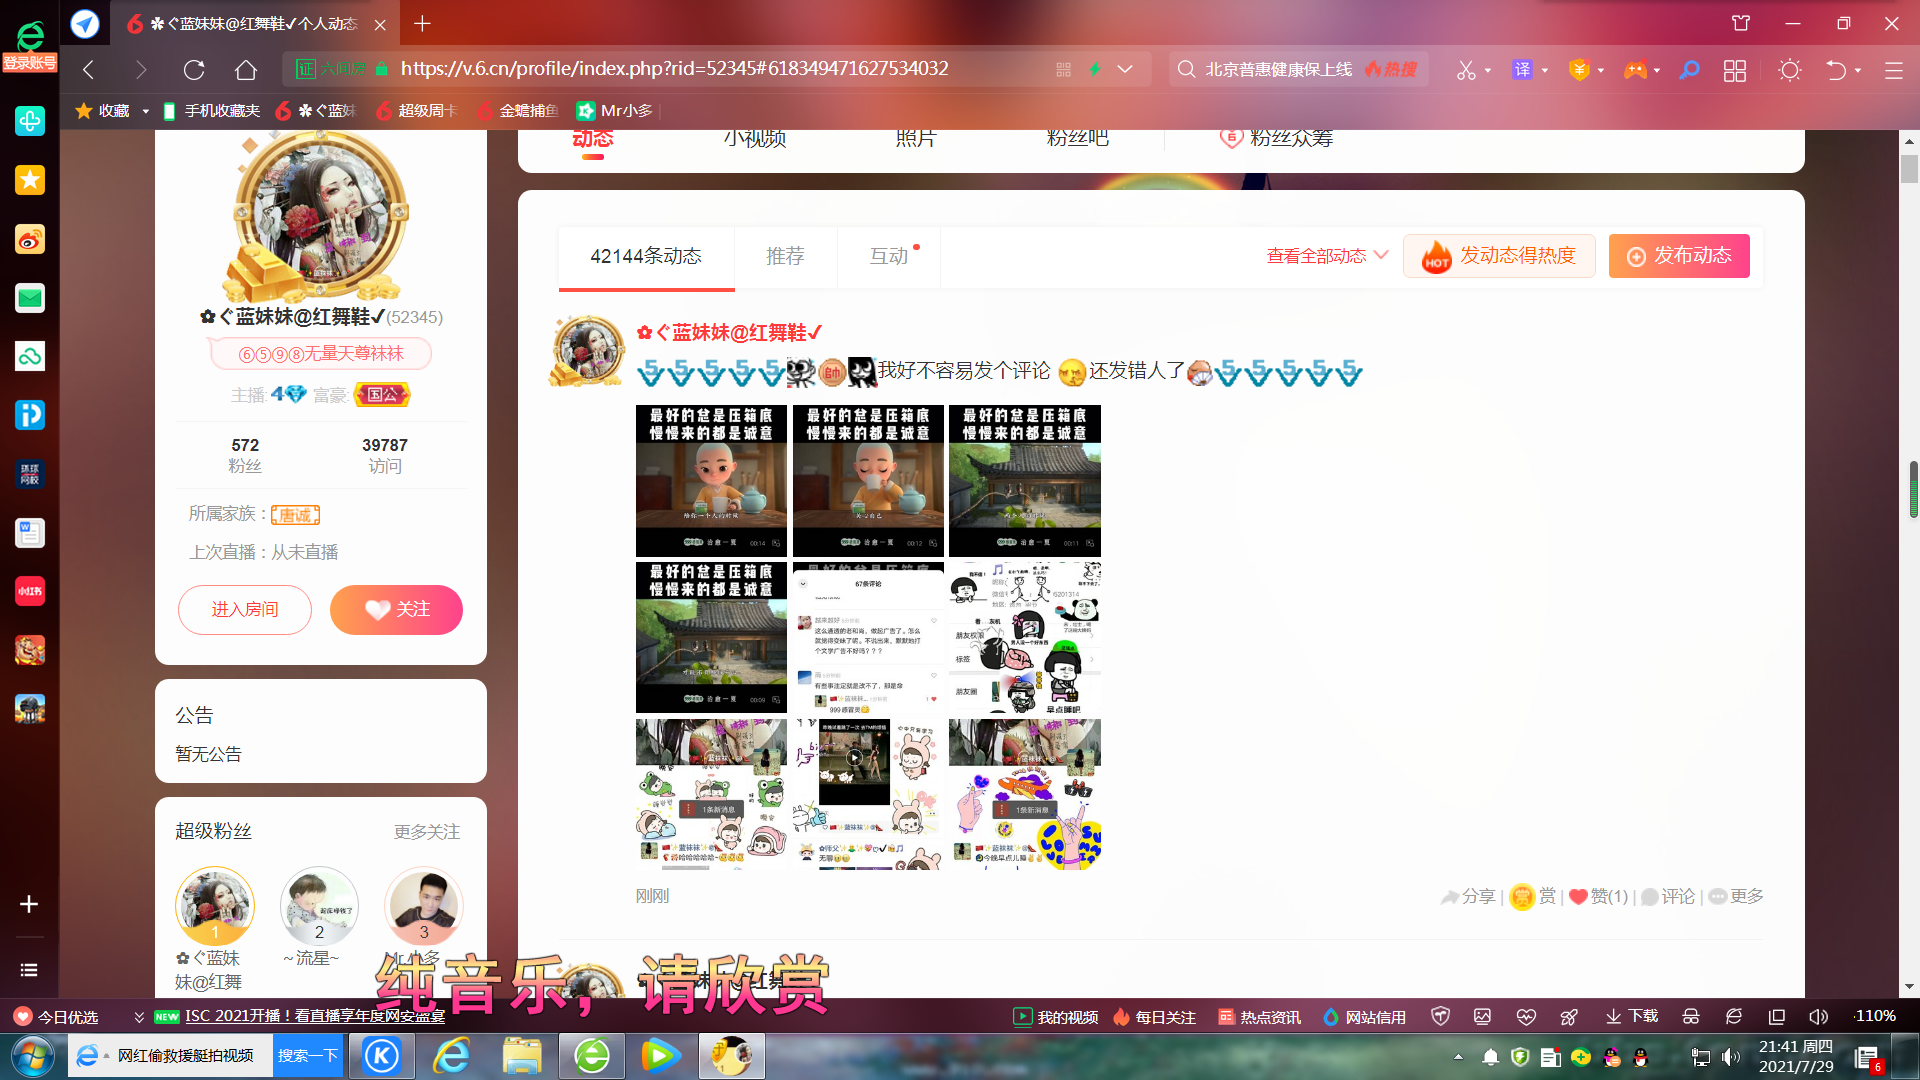Click the 110% page zoom indicator
This screenshot has width=1920, height=1080.
[x=1875, y=1016]
